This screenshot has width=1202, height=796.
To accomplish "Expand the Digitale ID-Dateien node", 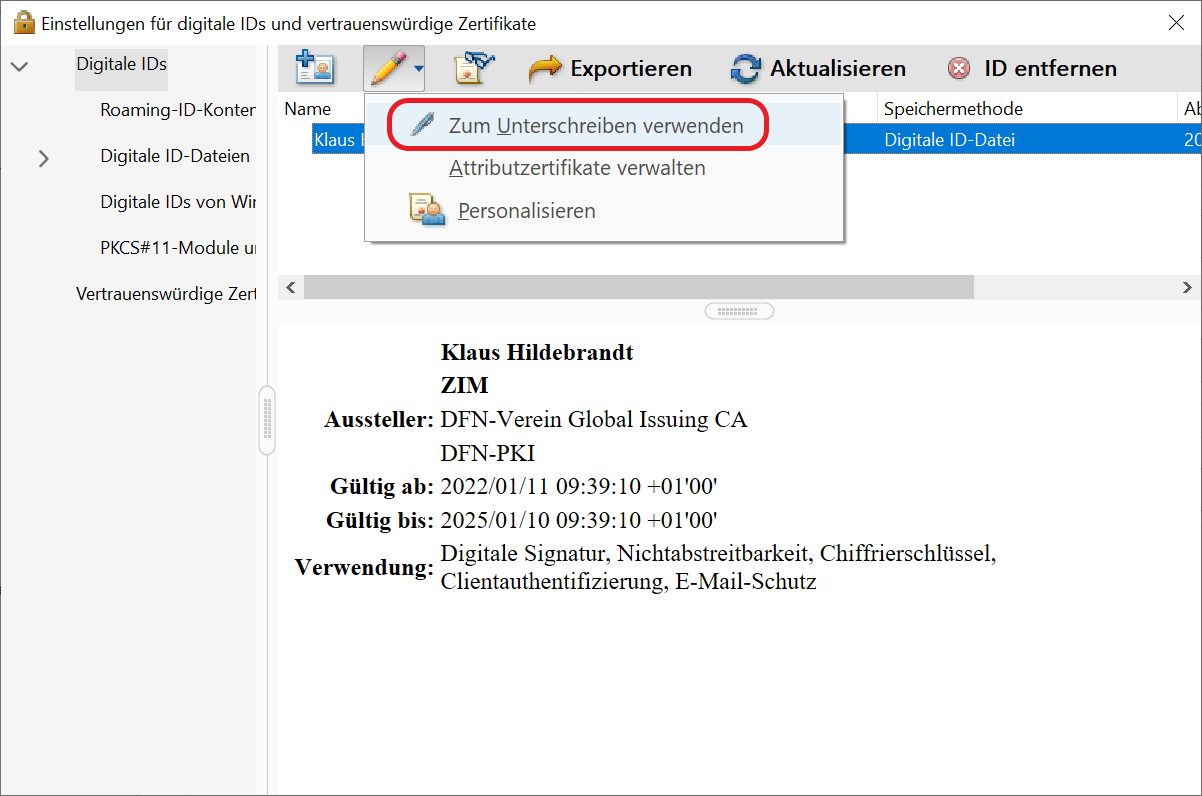I will click(x=43, y=158).
